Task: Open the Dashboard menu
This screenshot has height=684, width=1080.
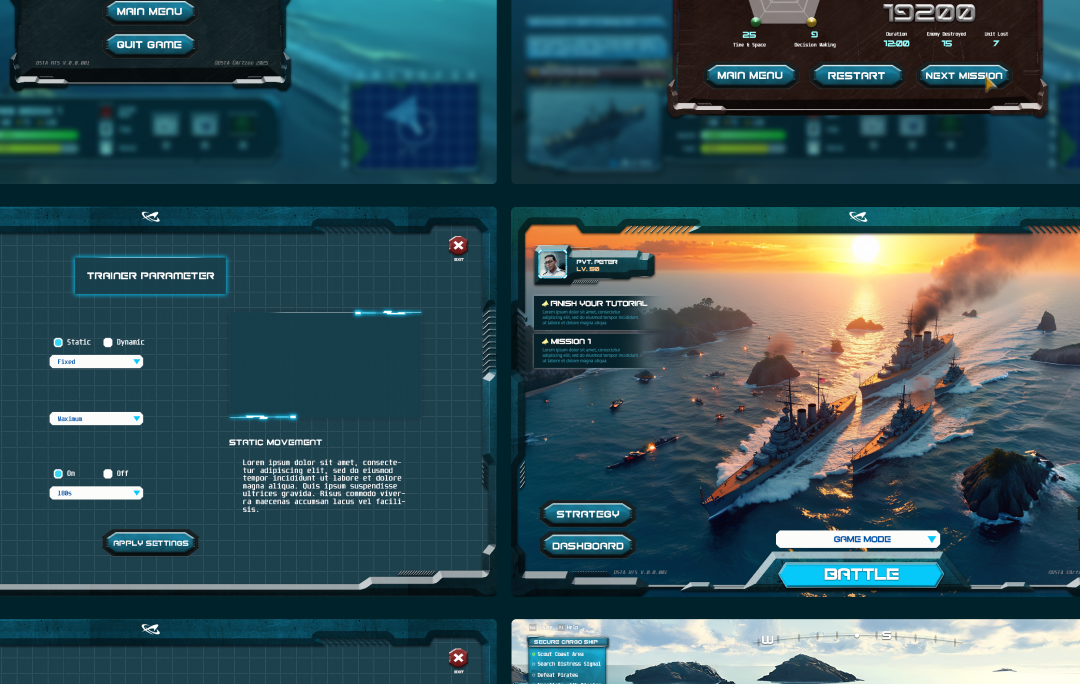Action: pos(588,546)
